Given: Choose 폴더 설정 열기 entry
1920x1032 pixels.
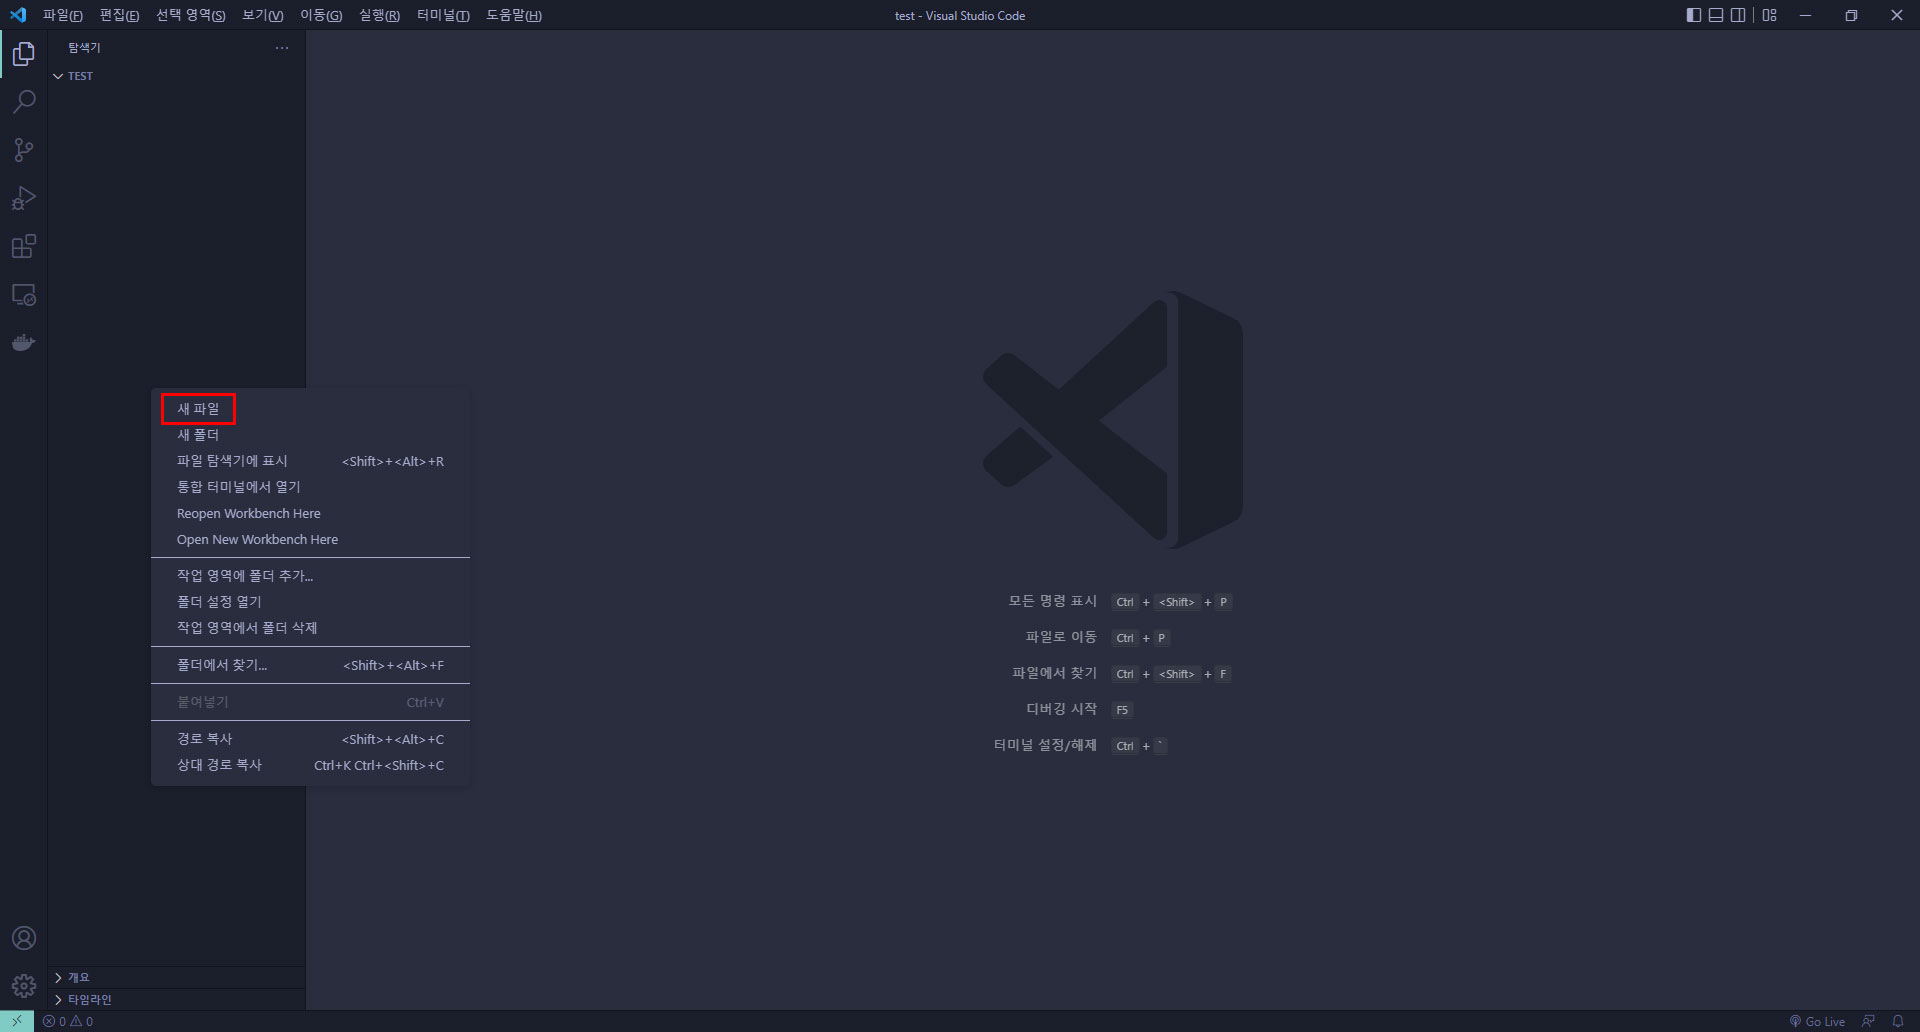Looking at the screenshot, I should tap(310, 602).
